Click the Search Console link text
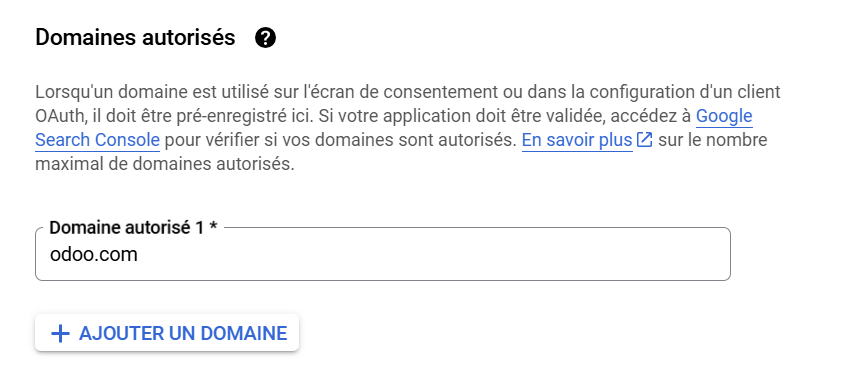852x374 pixels. point(97,140)
